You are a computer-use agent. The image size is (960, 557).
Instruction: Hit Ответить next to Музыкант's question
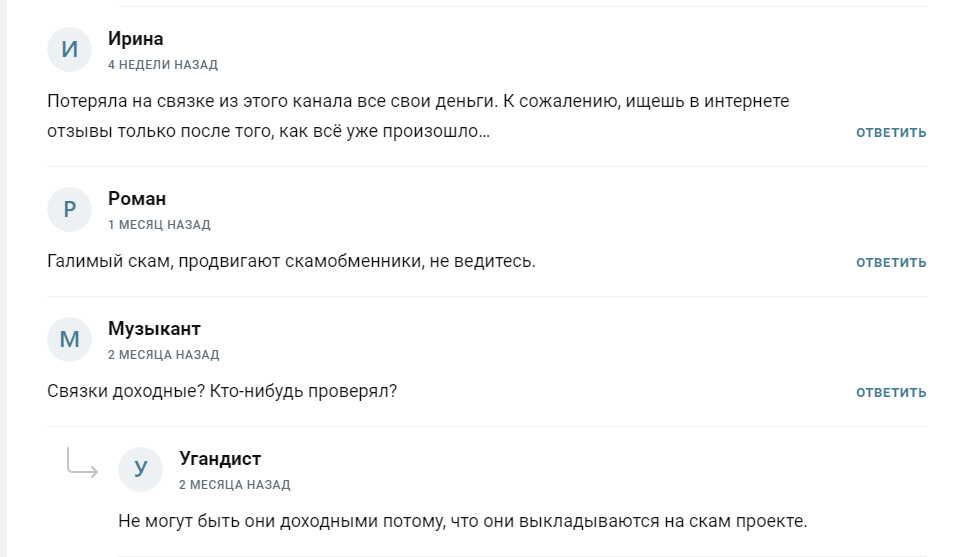pos(891,392)
